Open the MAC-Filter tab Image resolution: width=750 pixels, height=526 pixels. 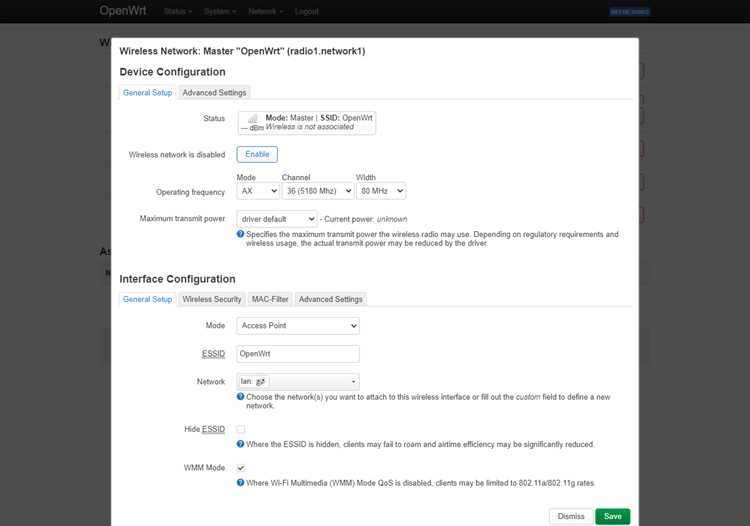click(x=270, y=299)
